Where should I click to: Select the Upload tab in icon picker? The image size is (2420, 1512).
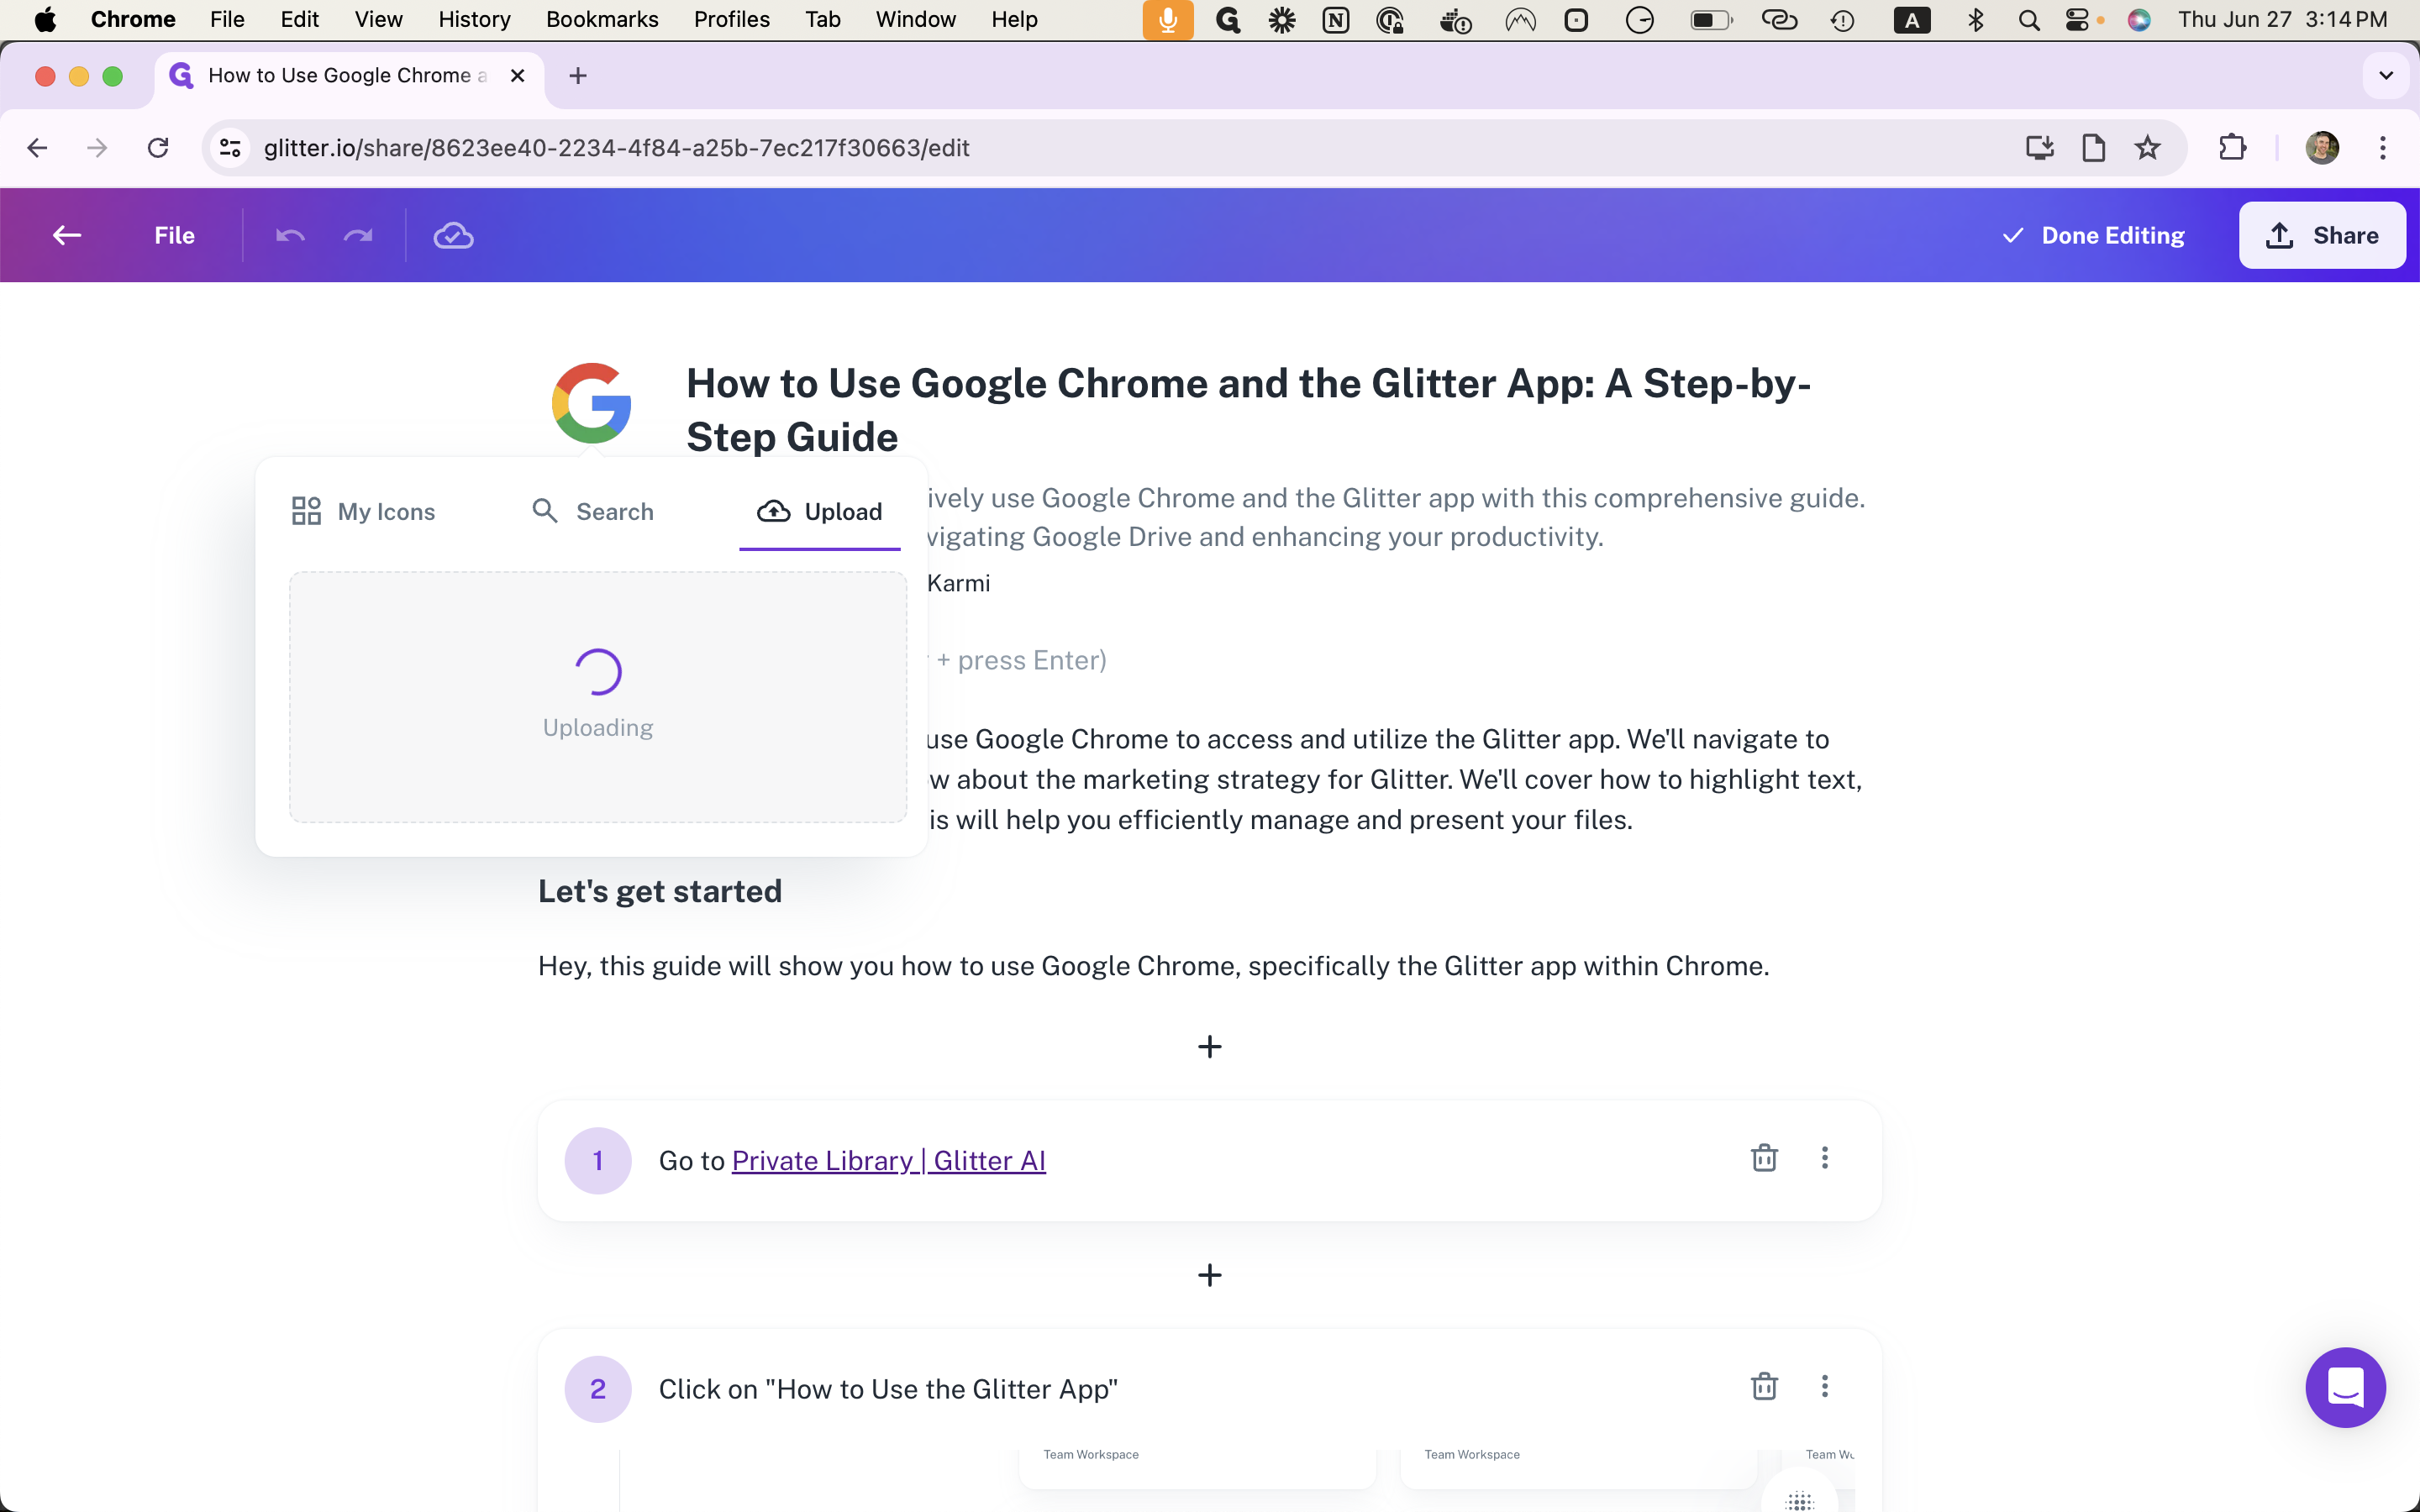pos(820,511)
